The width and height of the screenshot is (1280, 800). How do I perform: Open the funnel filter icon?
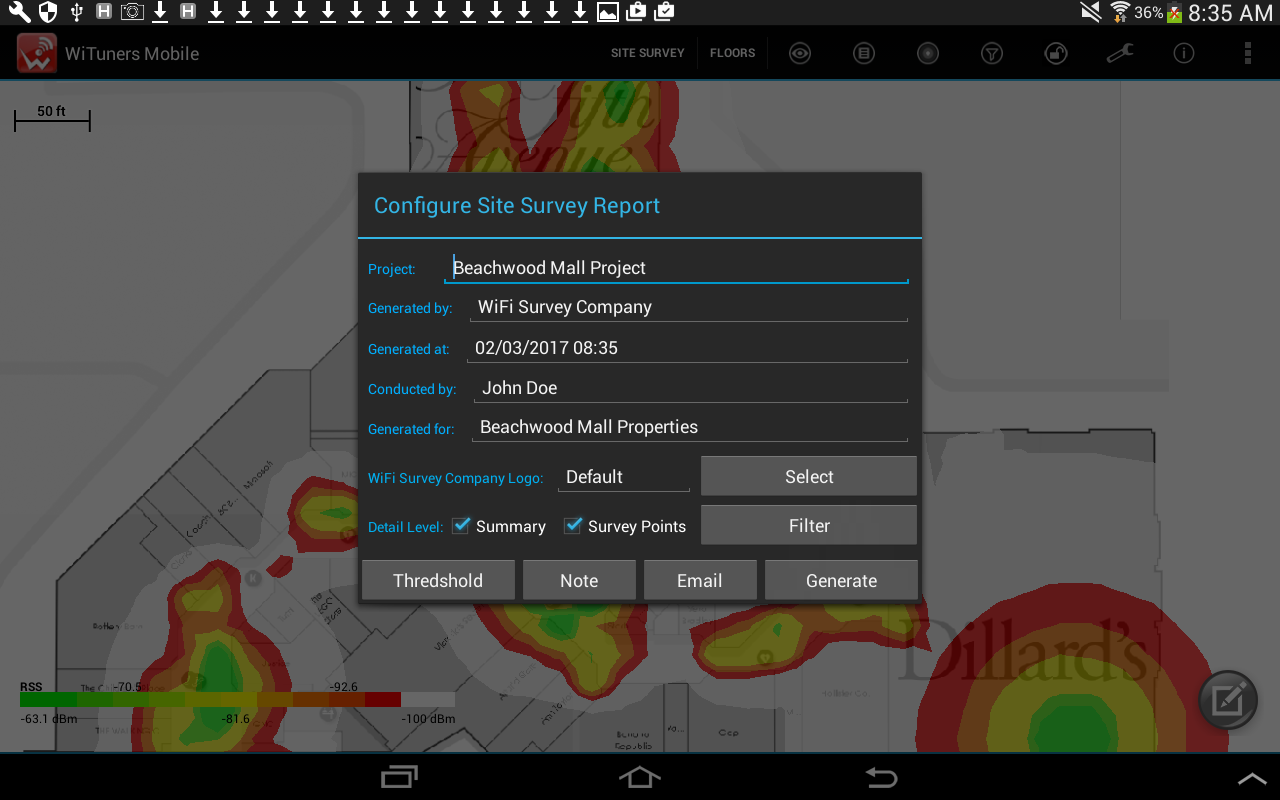coord(992,53)
